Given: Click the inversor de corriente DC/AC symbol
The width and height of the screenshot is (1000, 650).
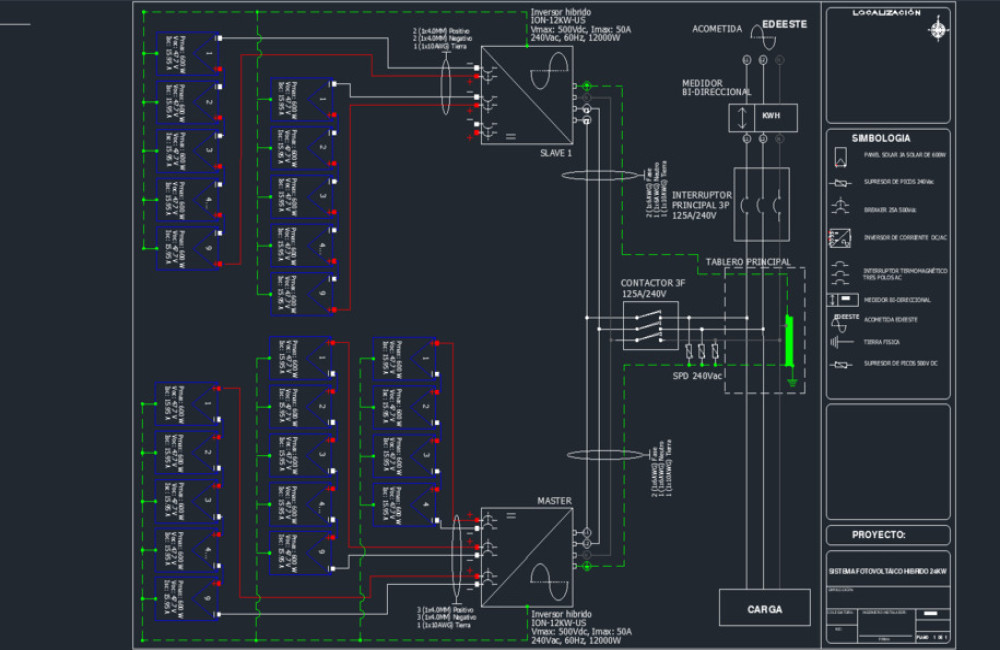Looking at the screenshot, I should pos(839,238).
